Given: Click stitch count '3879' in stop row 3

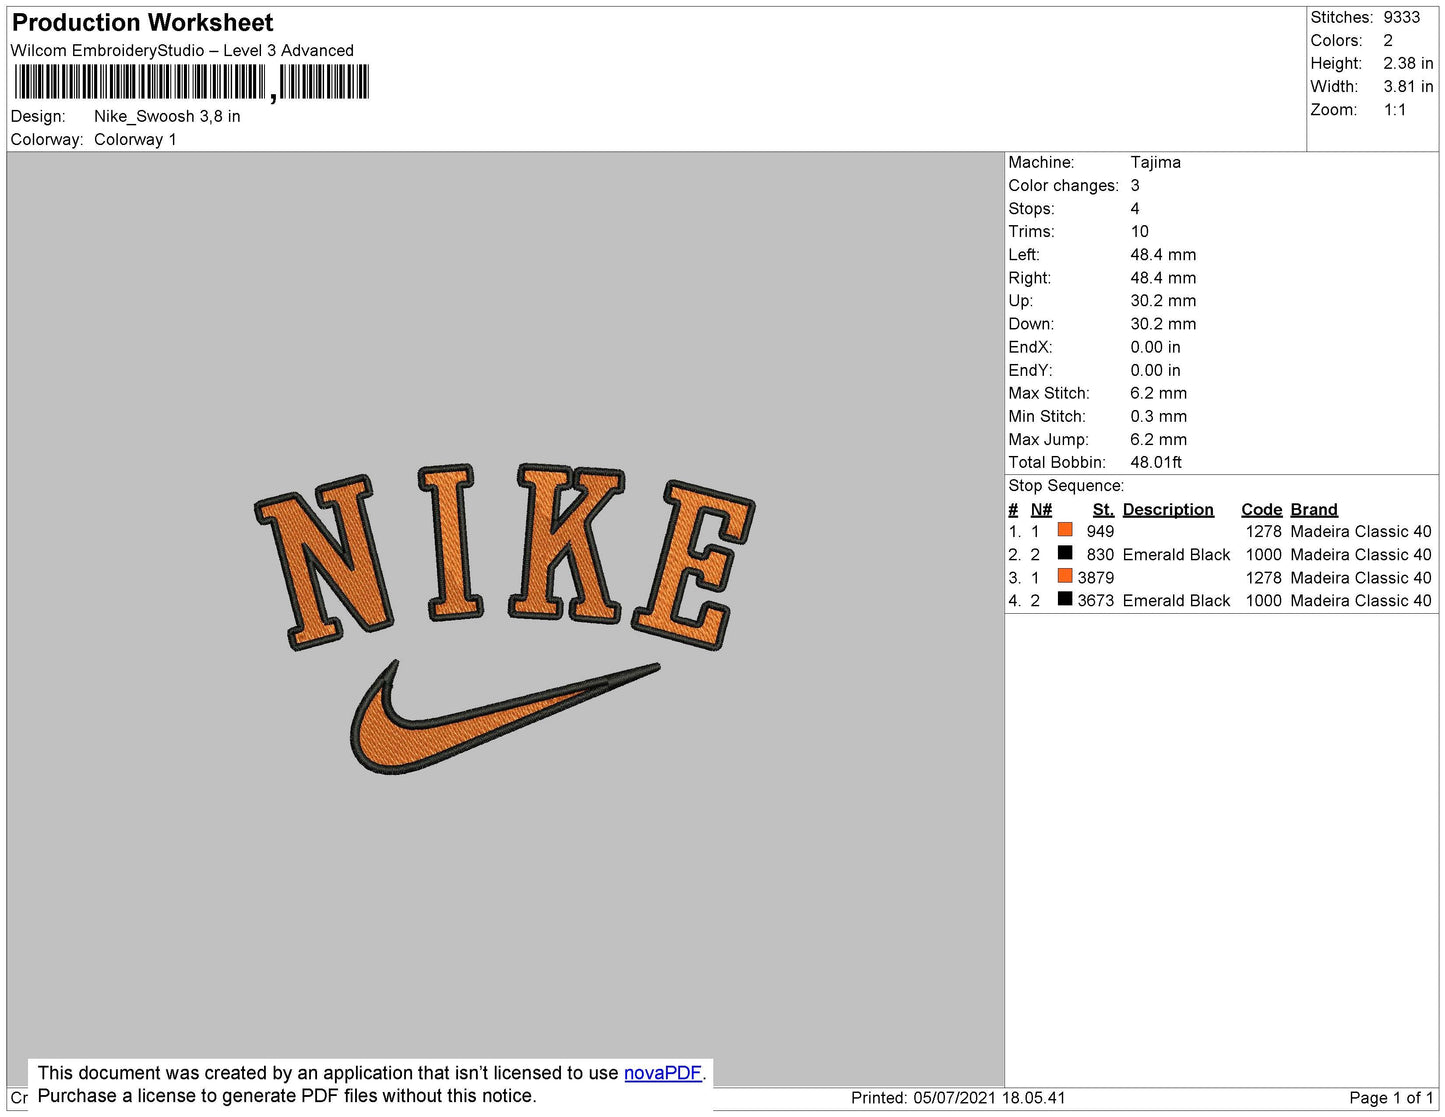Looking at the screenshot, I should [x=1096, y=577].
